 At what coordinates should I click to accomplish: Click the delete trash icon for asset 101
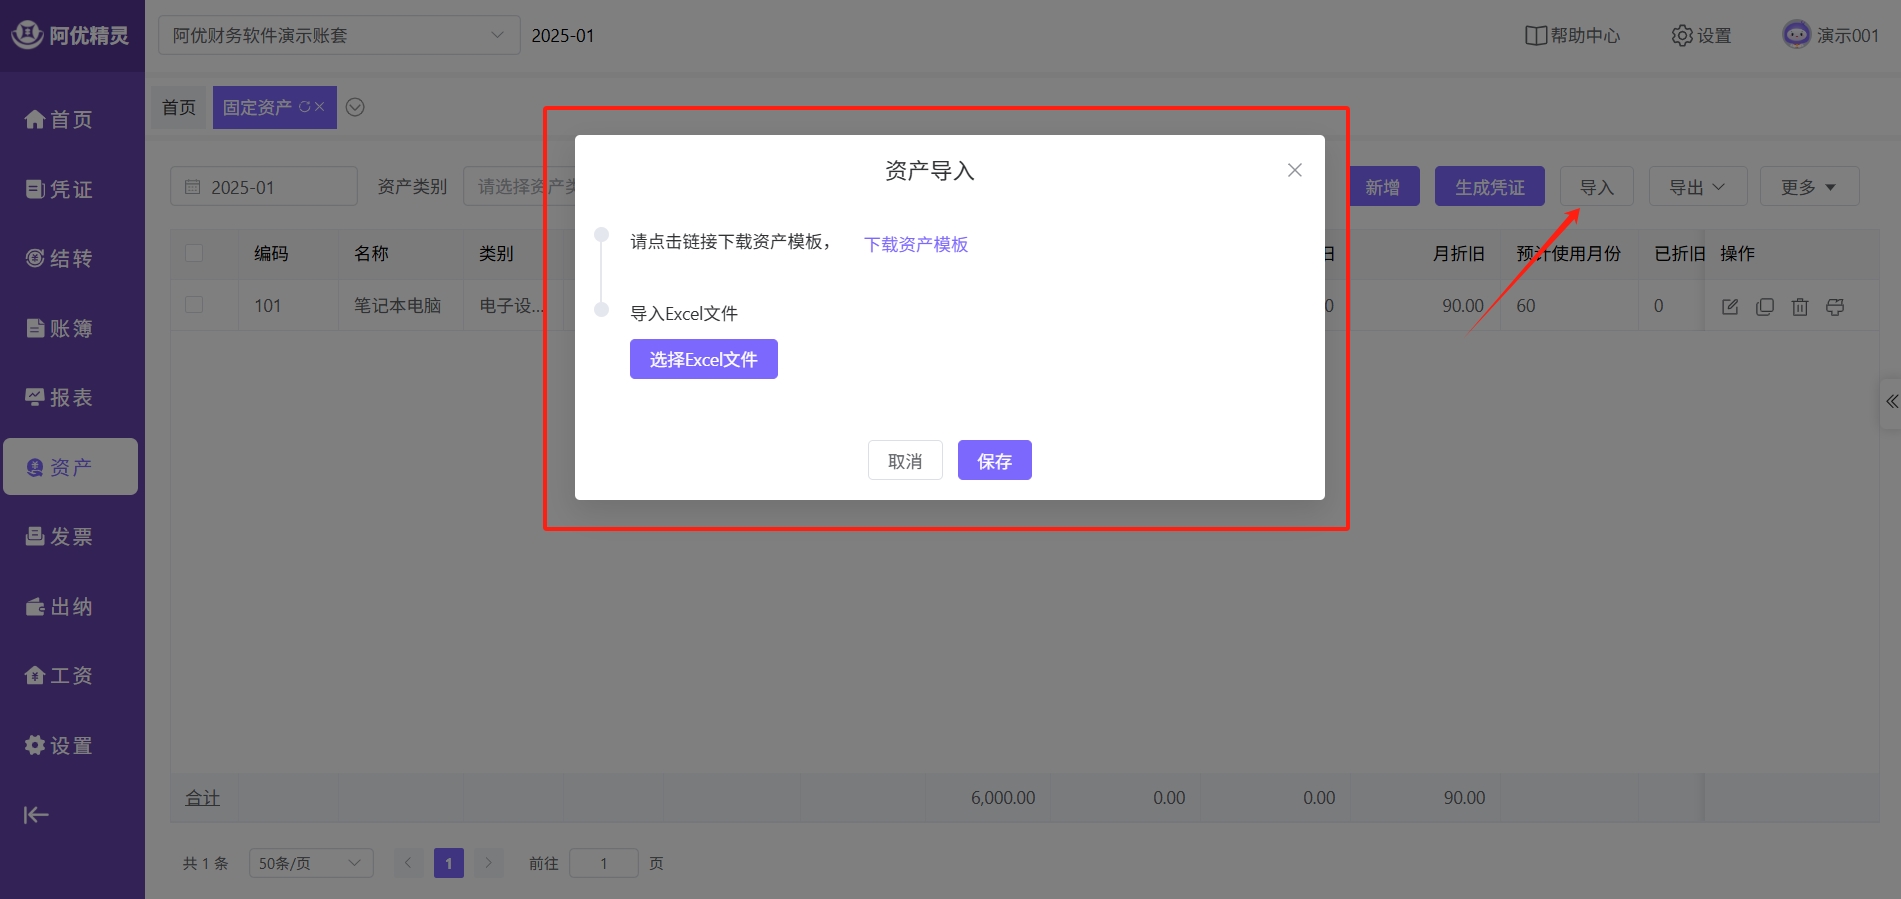[x=1800, y=307]
